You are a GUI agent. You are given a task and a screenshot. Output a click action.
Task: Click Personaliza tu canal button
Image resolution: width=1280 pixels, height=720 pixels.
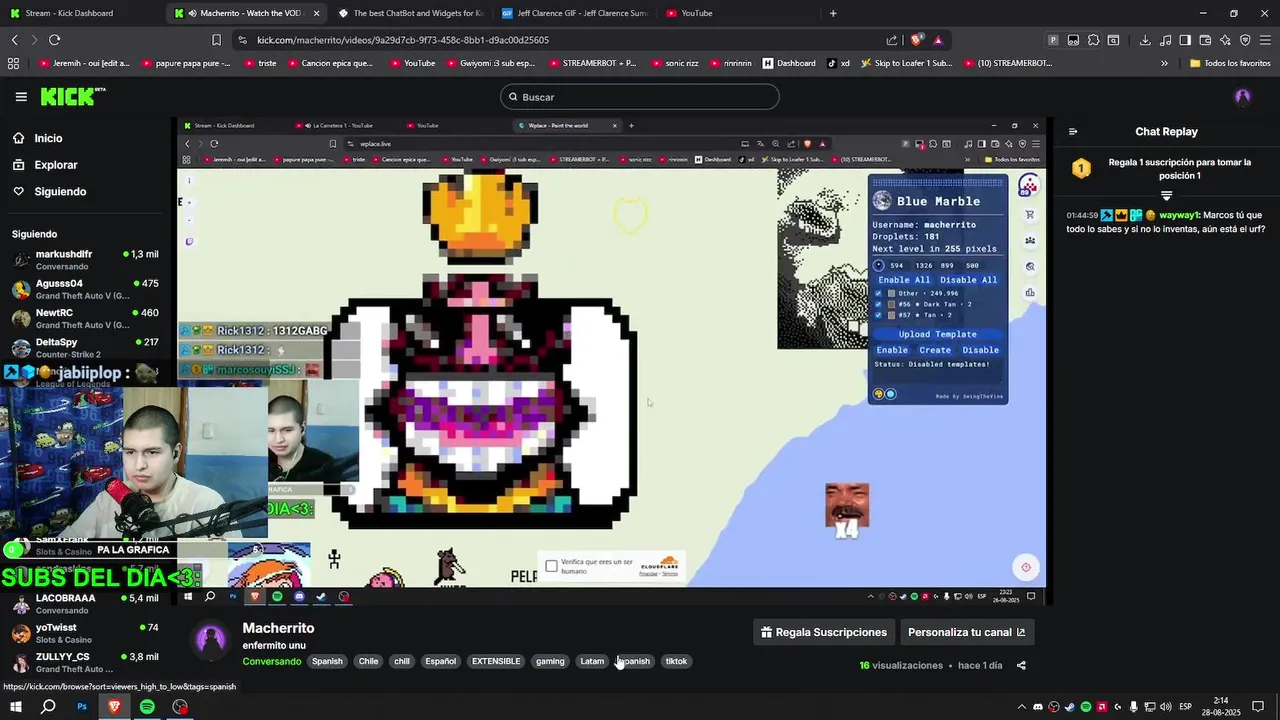966,632
